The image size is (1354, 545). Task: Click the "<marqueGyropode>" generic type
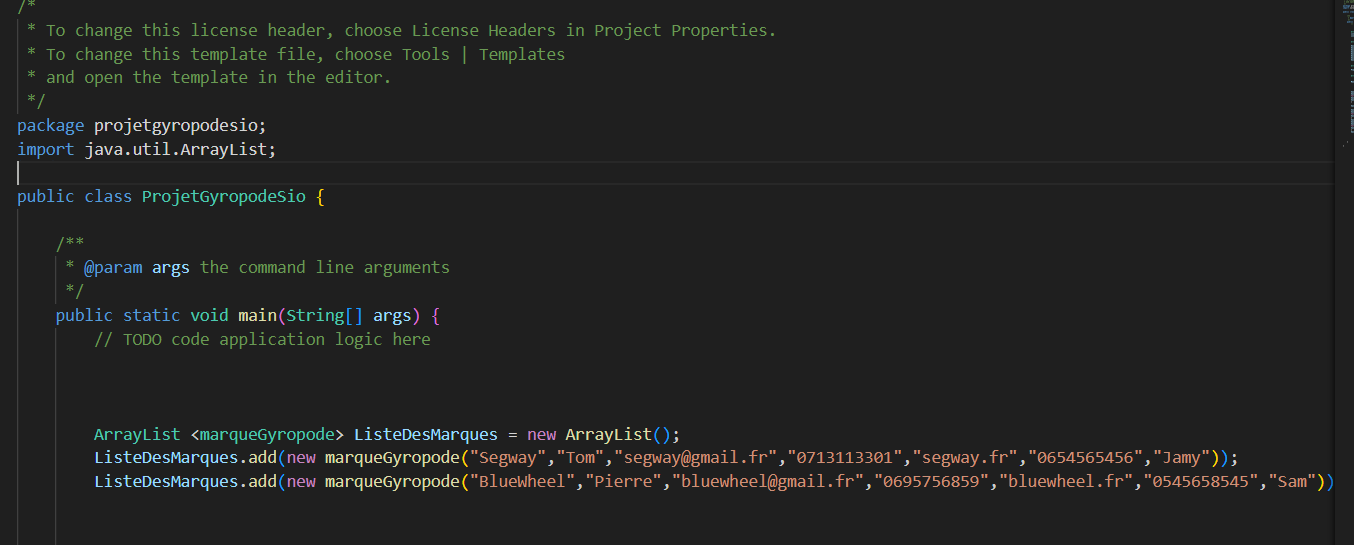click(x=267, y=435)
